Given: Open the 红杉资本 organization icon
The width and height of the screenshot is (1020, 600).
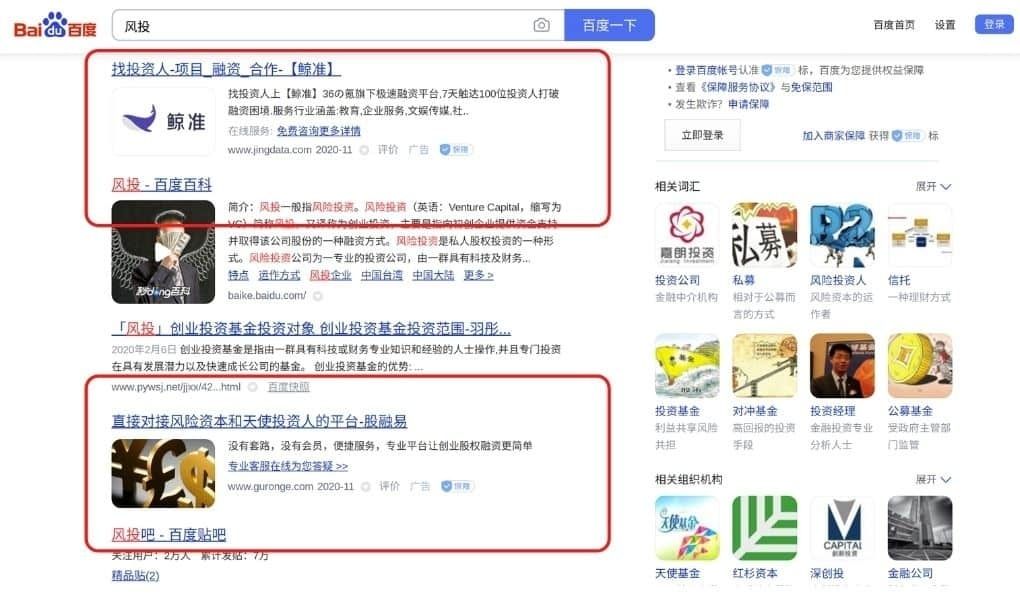Looking at the screenshot, I should point(764,528).
